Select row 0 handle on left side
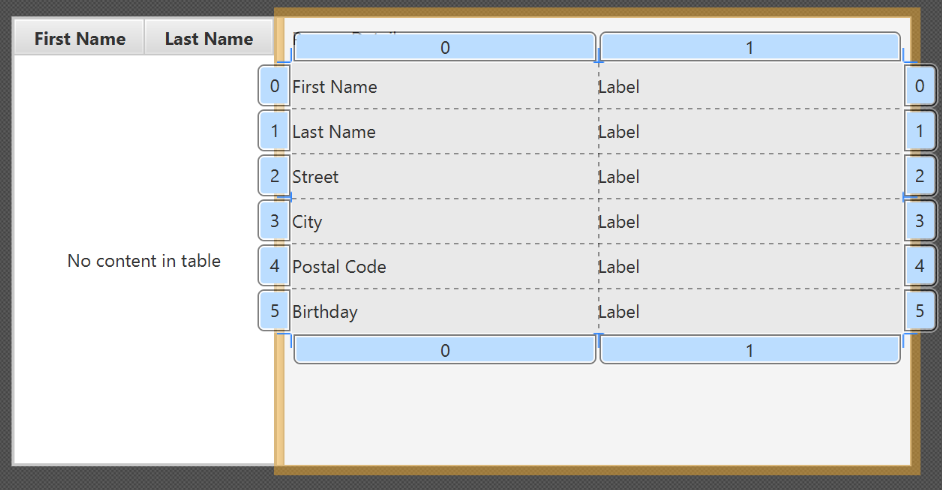 tap(274, 86)
